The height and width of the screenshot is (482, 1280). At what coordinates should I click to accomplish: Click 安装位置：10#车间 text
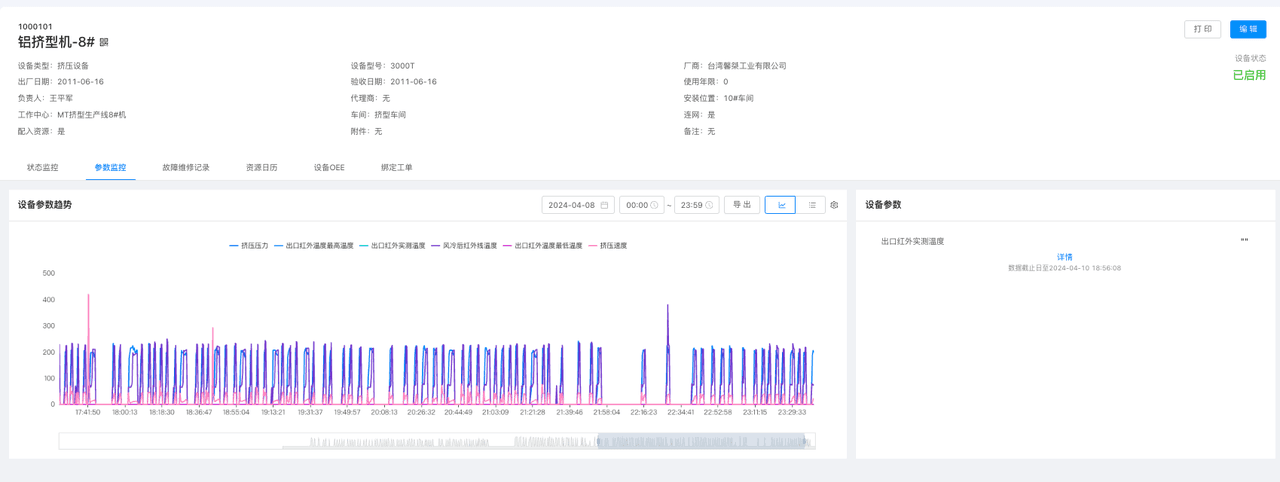pos(718,99)
